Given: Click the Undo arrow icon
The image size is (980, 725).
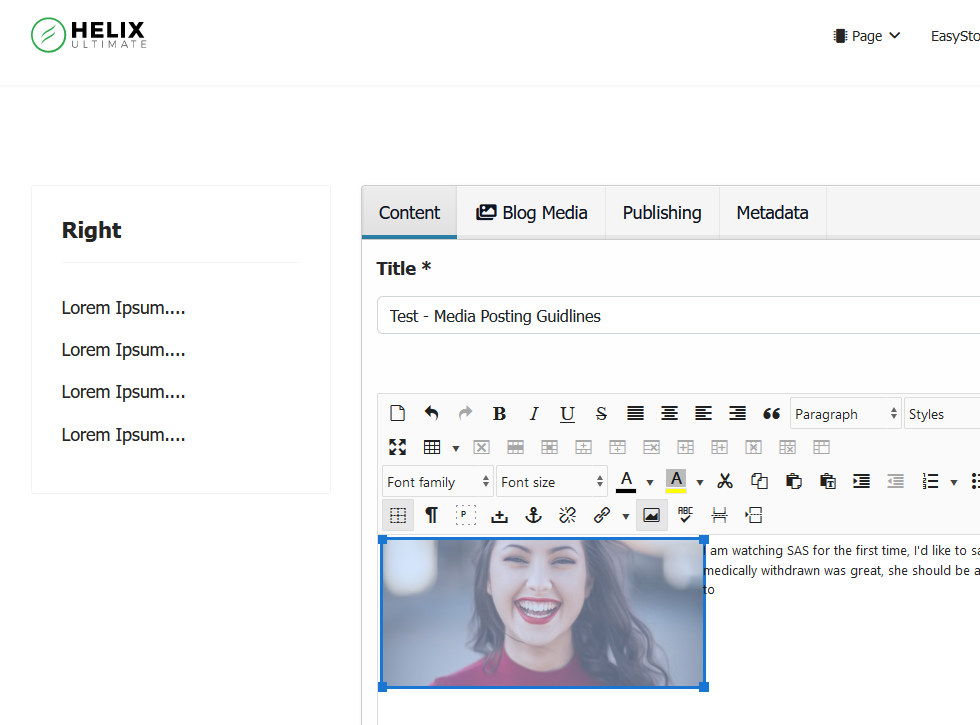Looking at the screenshot, I should pyautogui.click(x=431, y=413).
